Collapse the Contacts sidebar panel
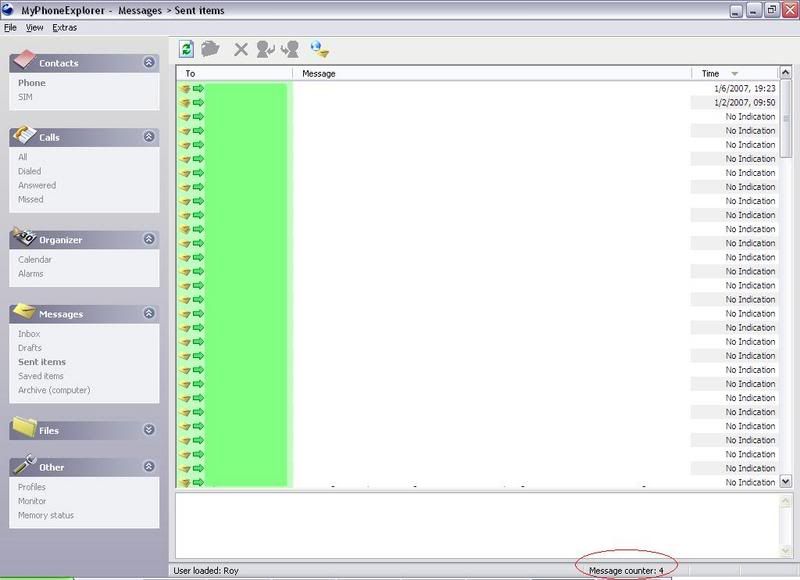800x580 pixels. pos(149,62)
